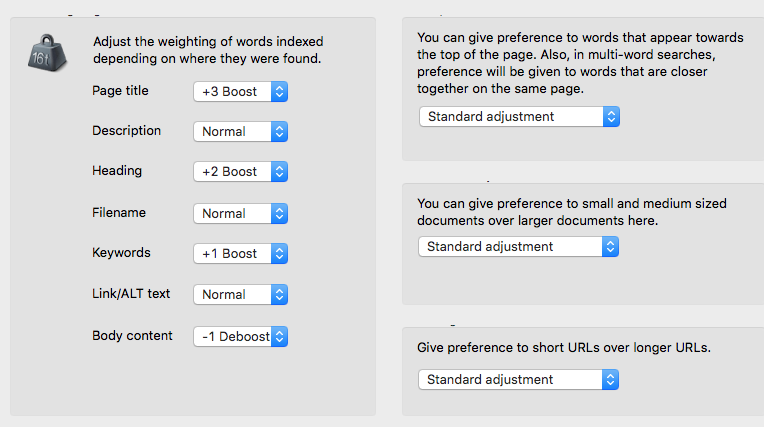Image resolution: width=764 pixels, height=427 pixels.
Task: Click the "Filename" label
Action: (119, 213)
